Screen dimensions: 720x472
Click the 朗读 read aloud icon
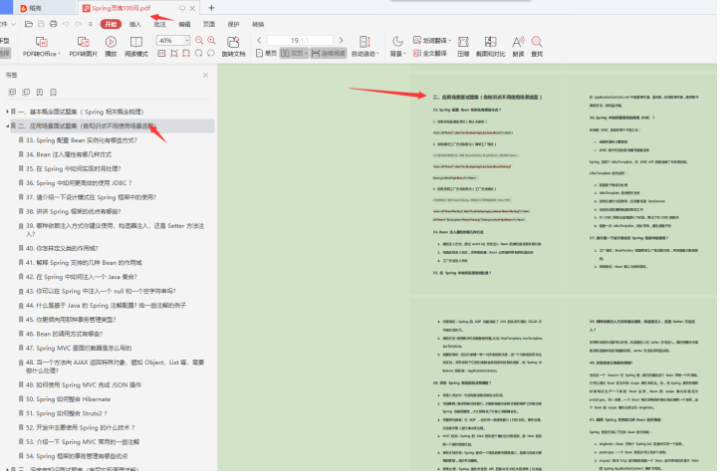tap(518, 47)
